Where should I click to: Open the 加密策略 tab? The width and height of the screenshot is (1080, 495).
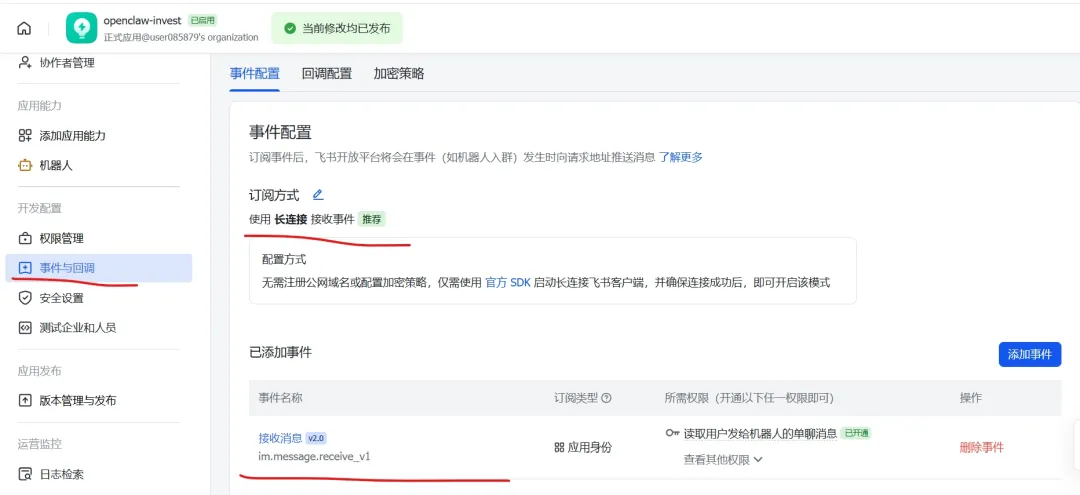click(x=399, y=74)
